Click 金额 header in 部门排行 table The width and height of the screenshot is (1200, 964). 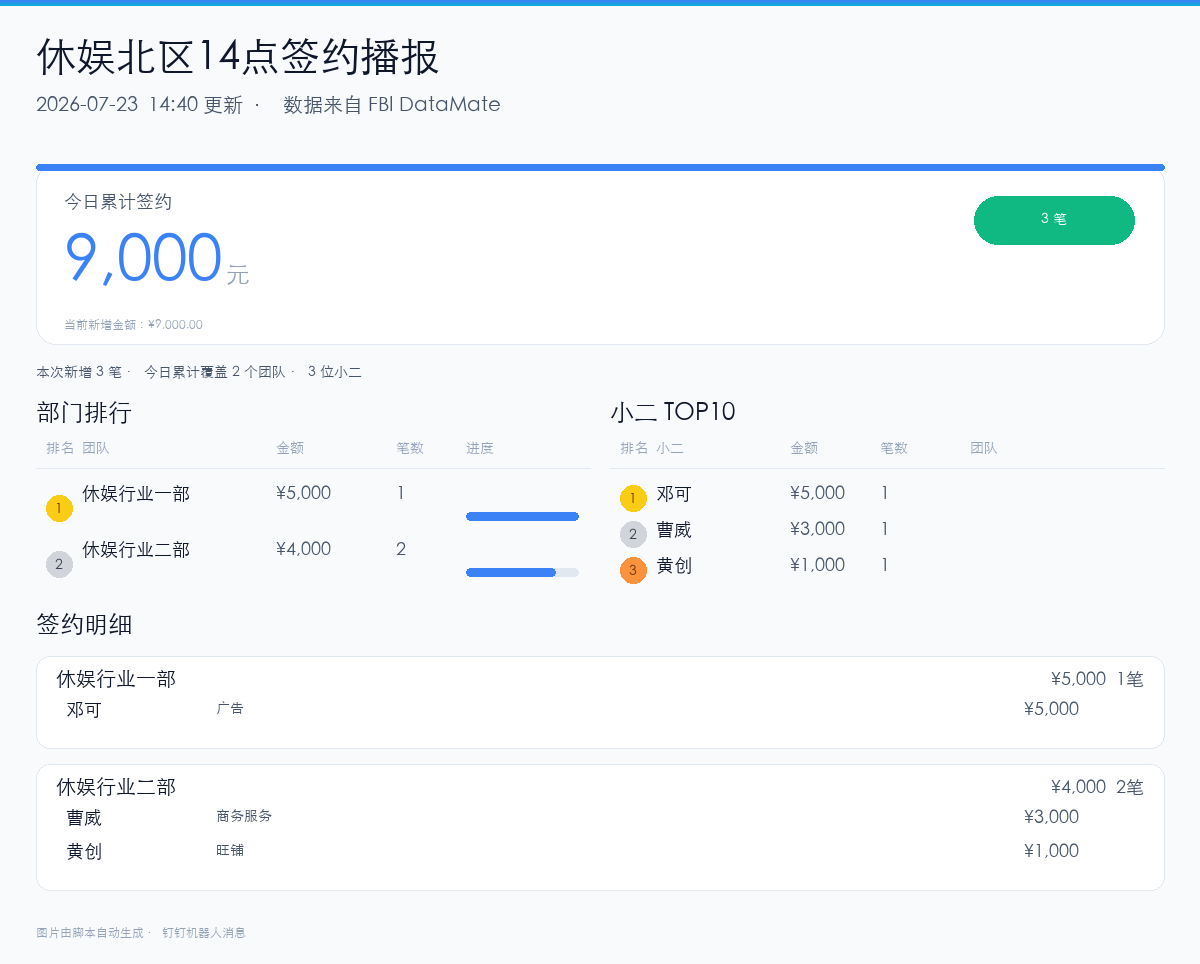point(290,448)
